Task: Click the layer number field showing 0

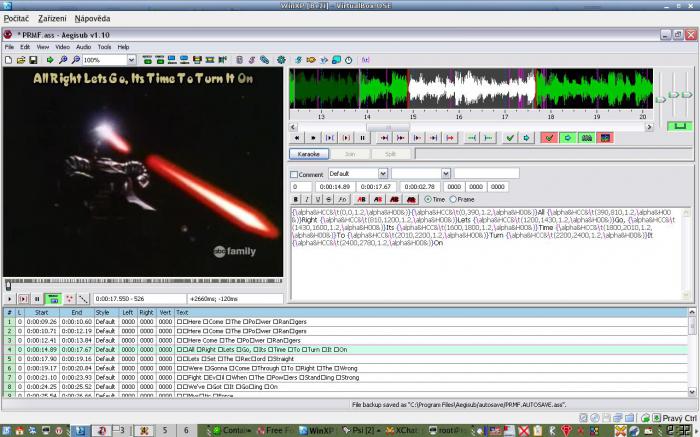Action: (x=301, y=187)
